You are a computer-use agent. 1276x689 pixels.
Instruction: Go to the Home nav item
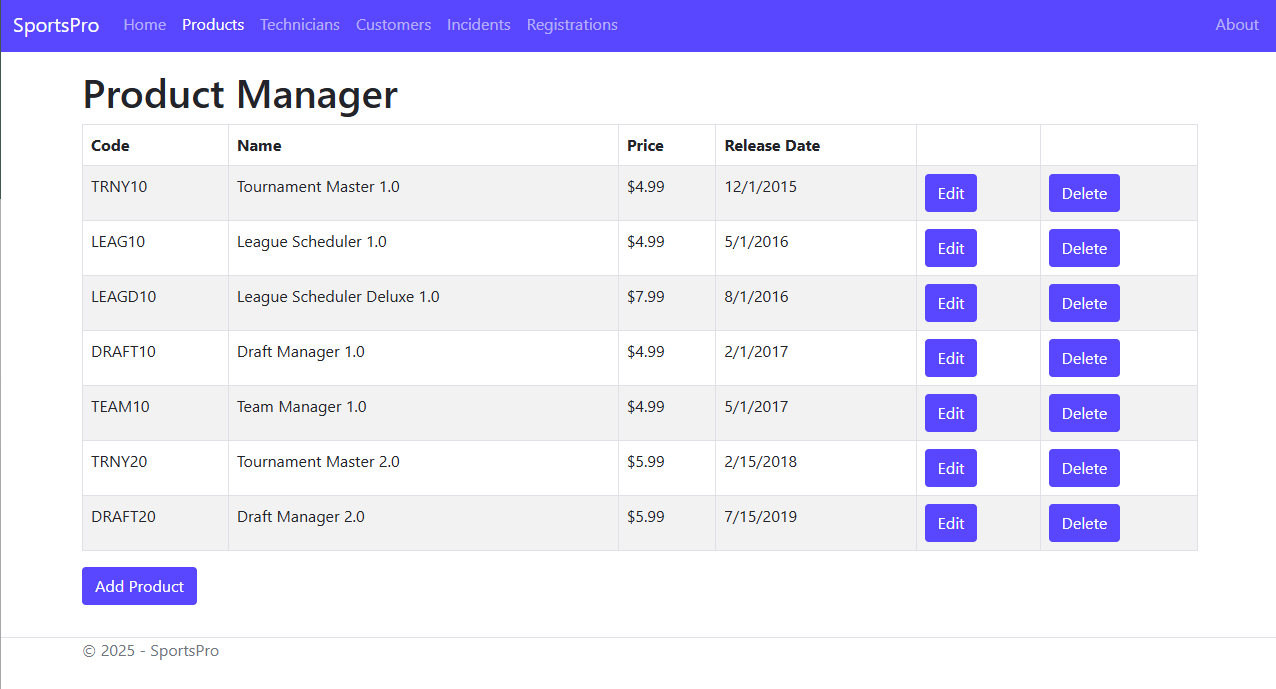pyautogui.click(x=144, y=25)
